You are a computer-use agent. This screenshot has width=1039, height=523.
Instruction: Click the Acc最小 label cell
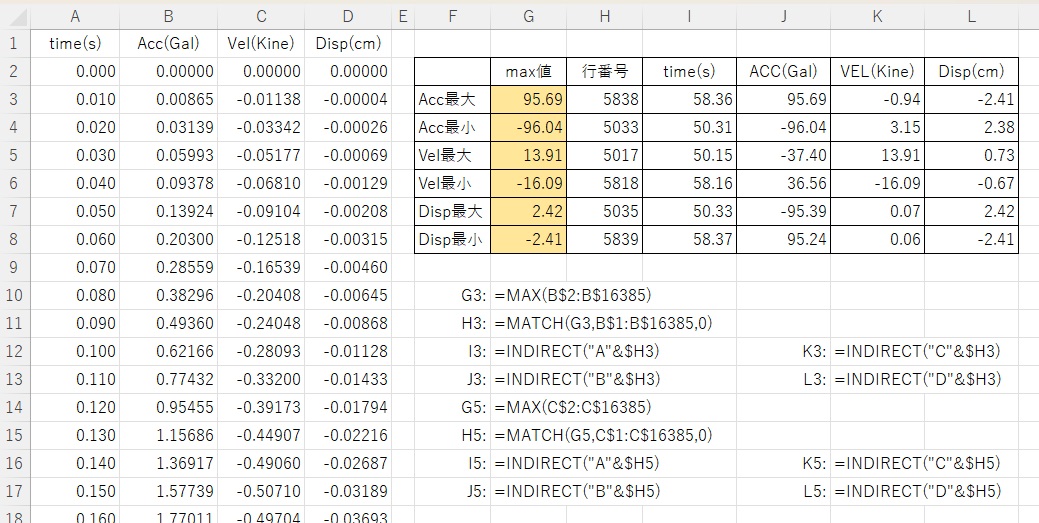pyautogui.click(x=453, y=128)
